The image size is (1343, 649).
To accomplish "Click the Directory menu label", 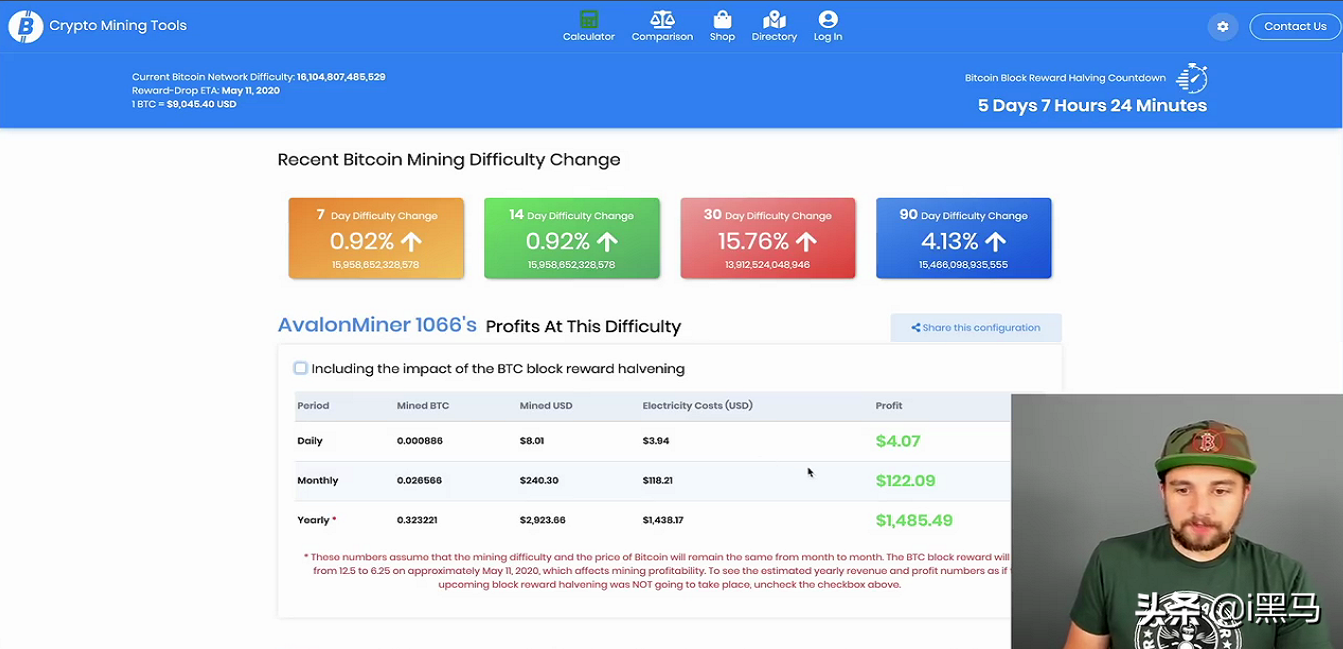I will [774, 37].
